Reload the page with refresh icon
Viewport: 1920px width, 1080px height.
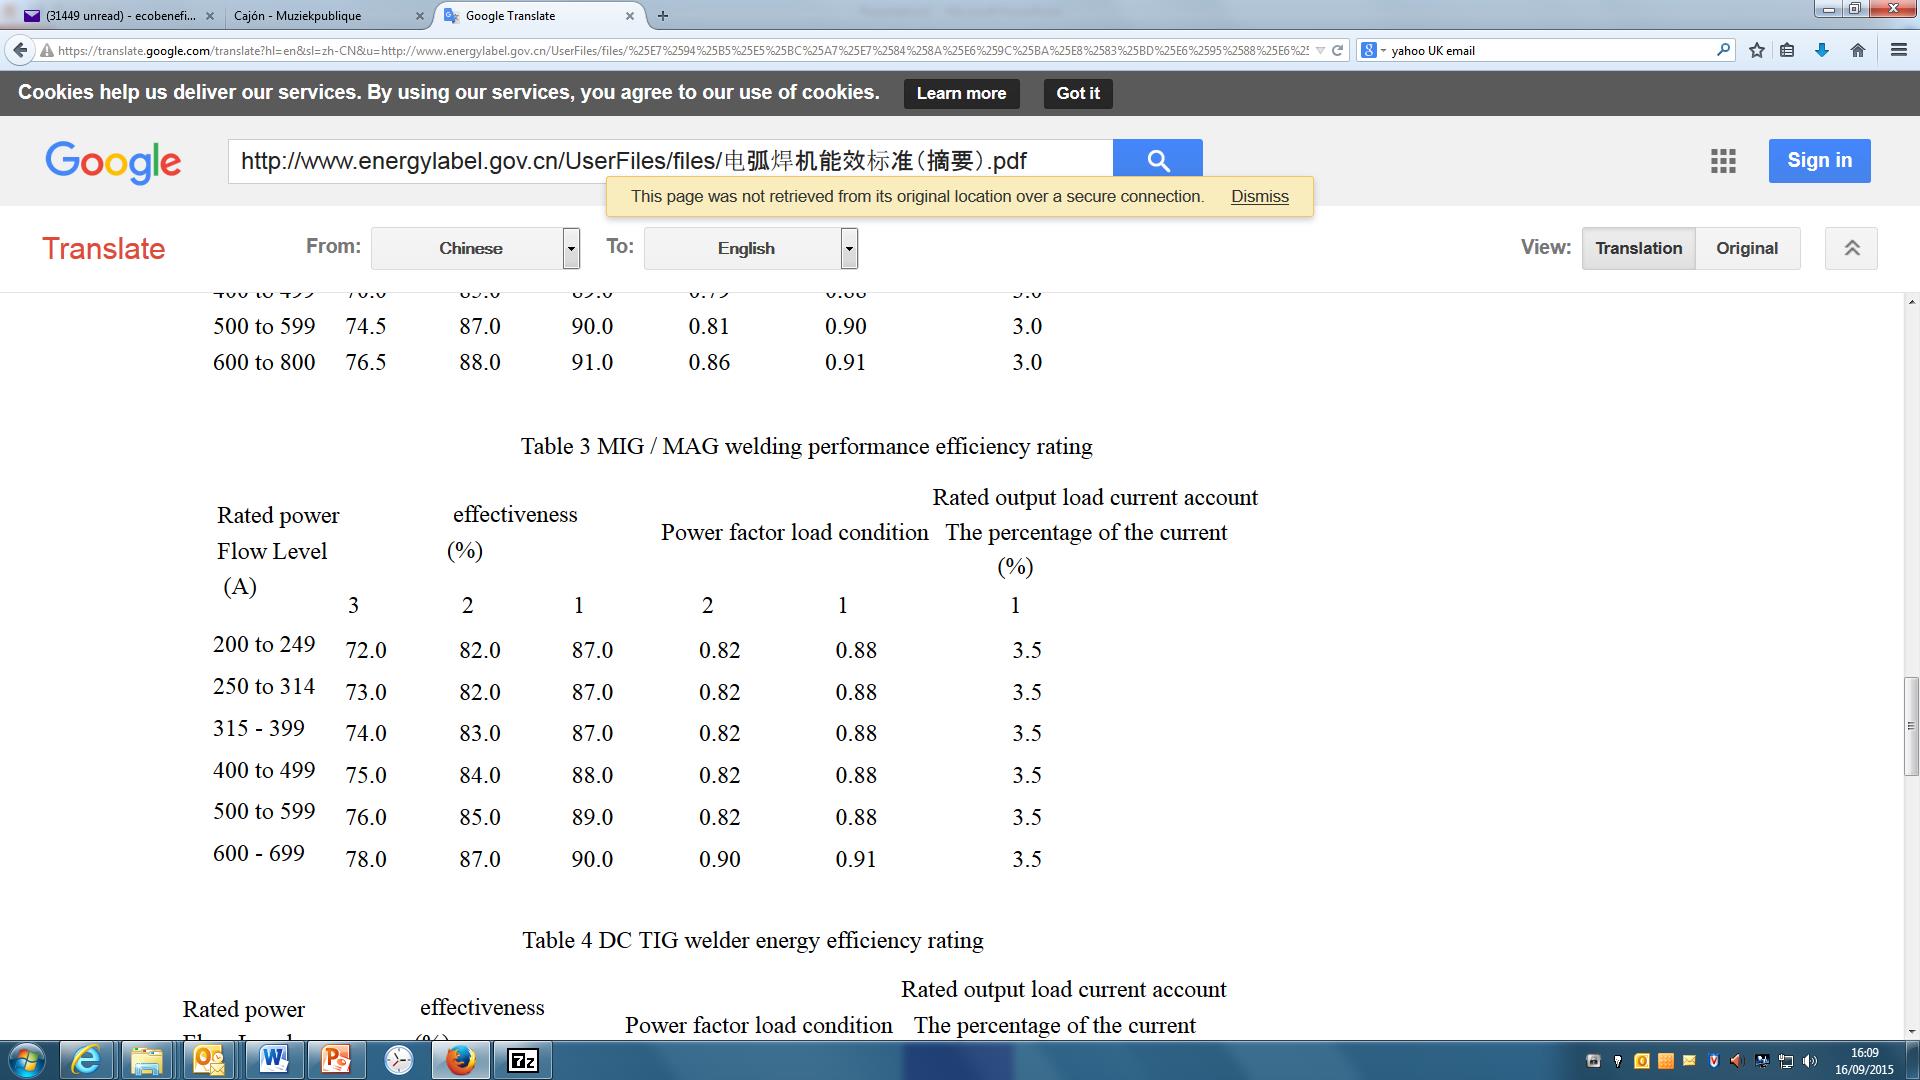coord(1337,50)
